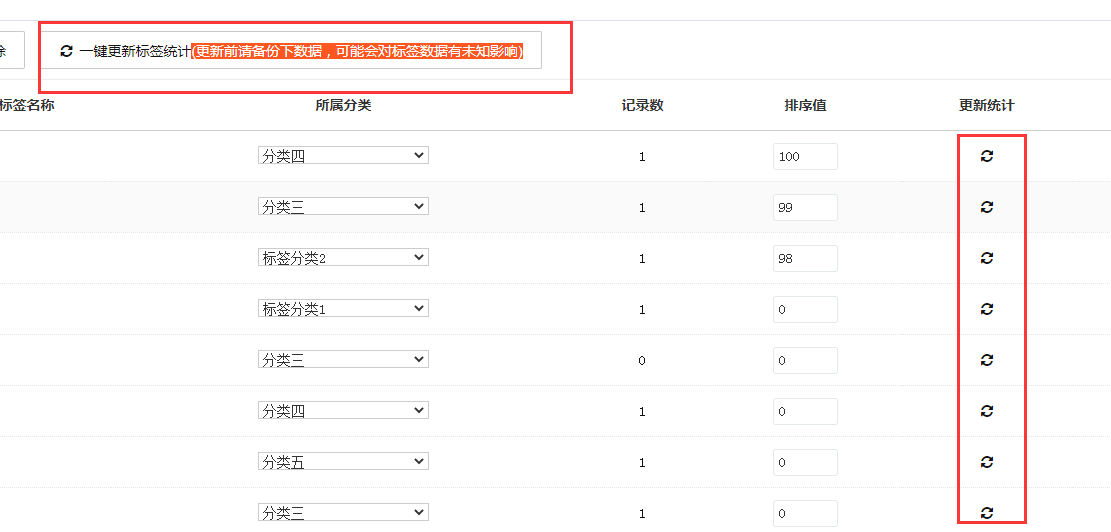This screenshot has width=1111, height=532.
Task: Open the 标签分类1 category dropdown
Action: click(343, 309)
